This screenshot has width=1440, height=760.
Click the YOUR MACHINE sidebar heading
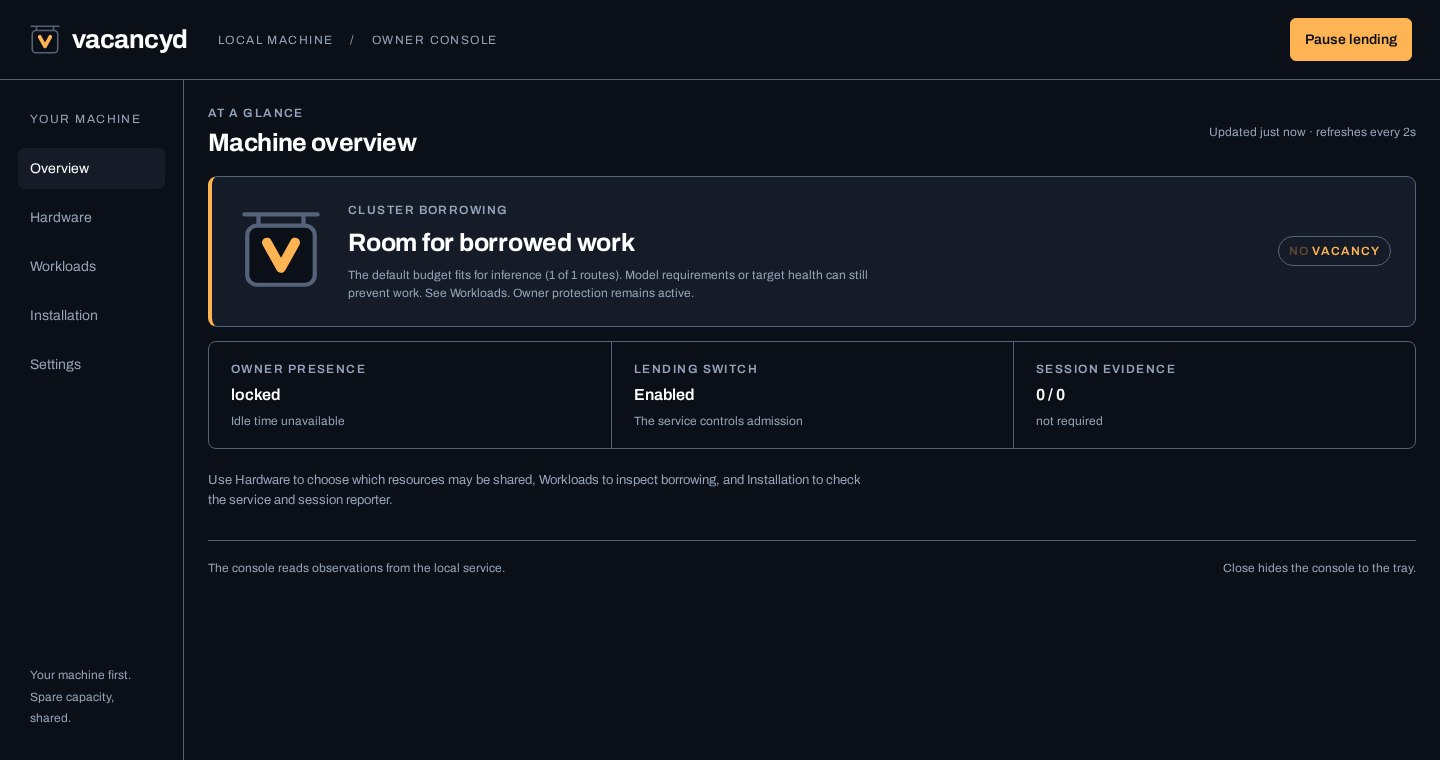(85, 119)
